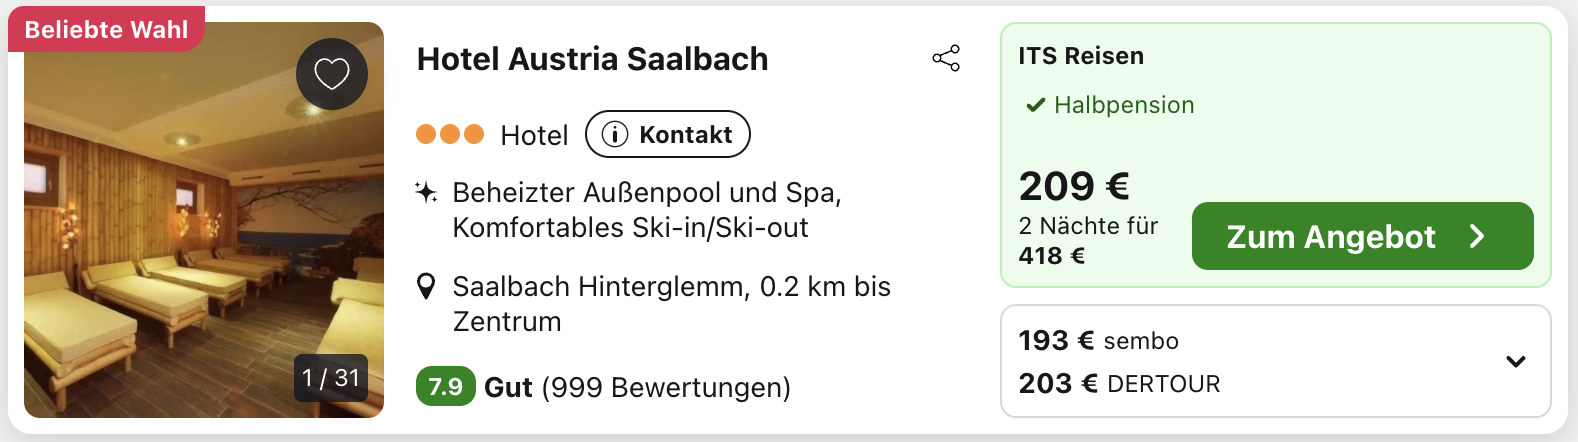
Task: Click the Beliebte Wahl badge
Action: coord(106,29)
